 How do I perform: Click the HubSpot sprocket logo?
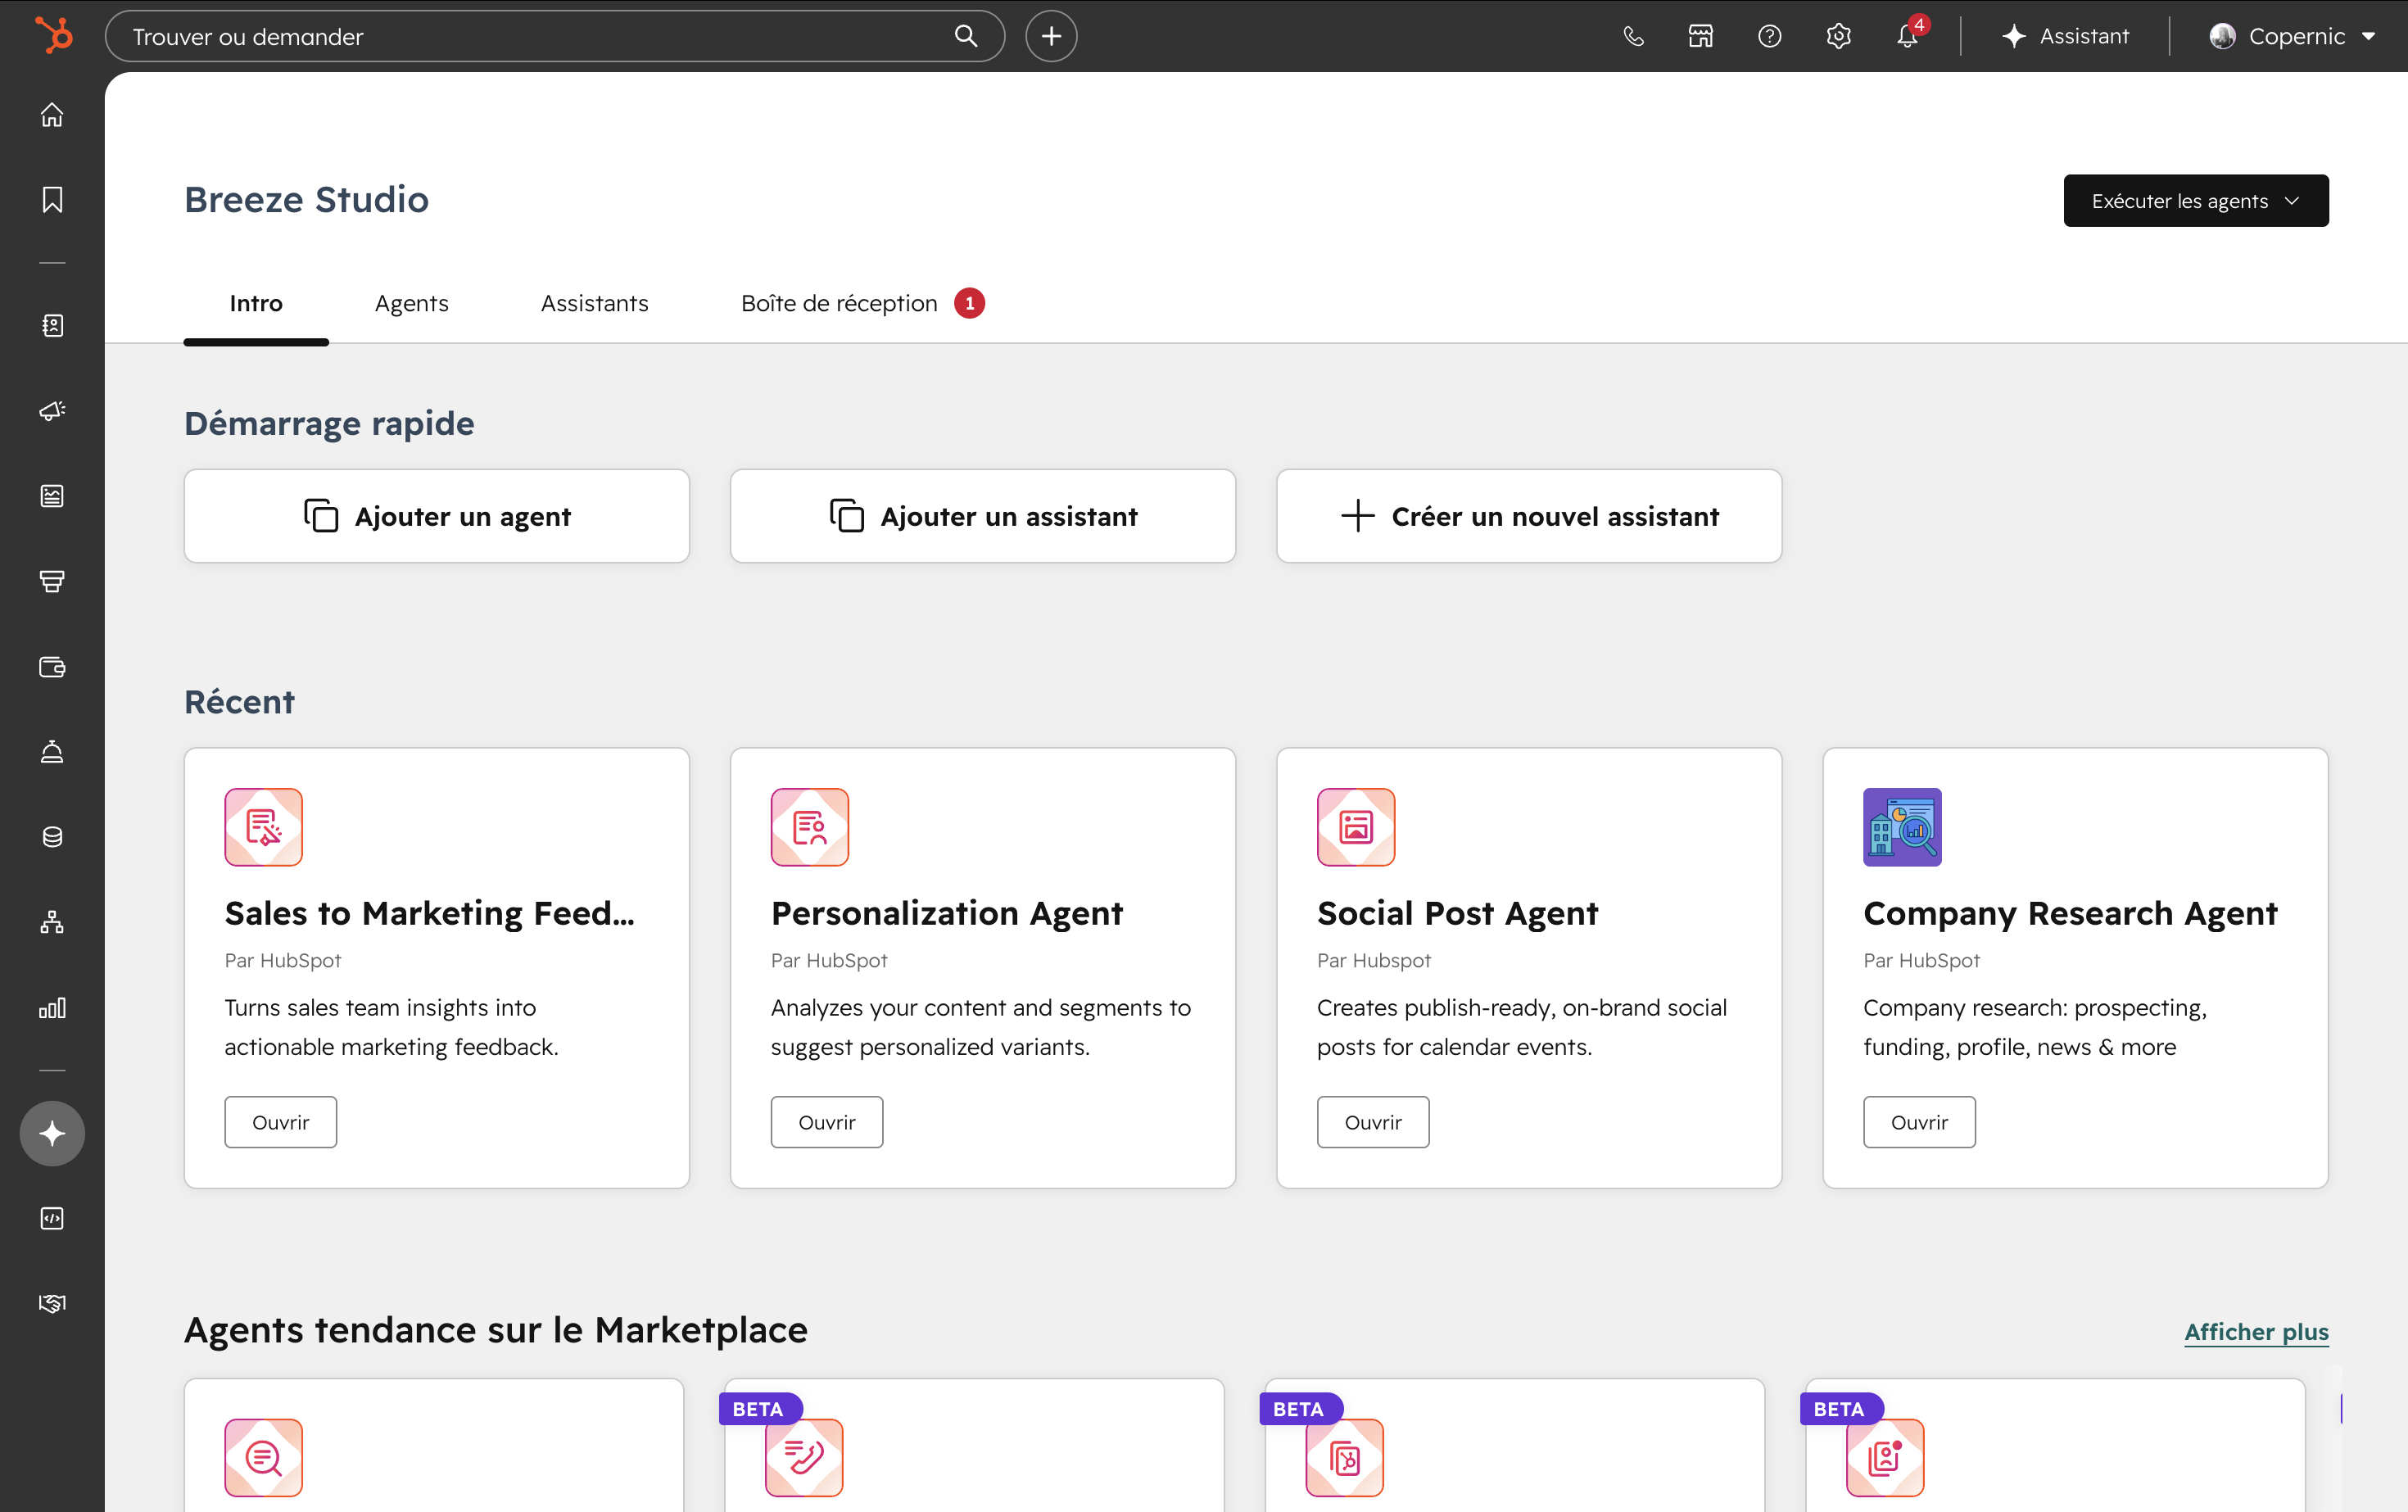(x=54, y=36)
